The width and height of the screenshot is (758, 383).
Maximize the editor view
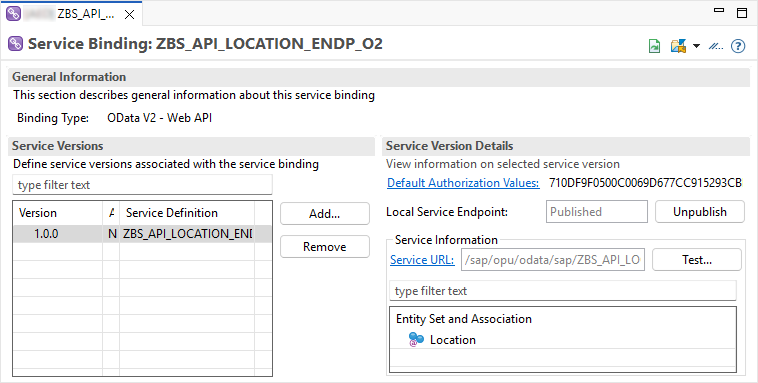(x=742, y=13)
